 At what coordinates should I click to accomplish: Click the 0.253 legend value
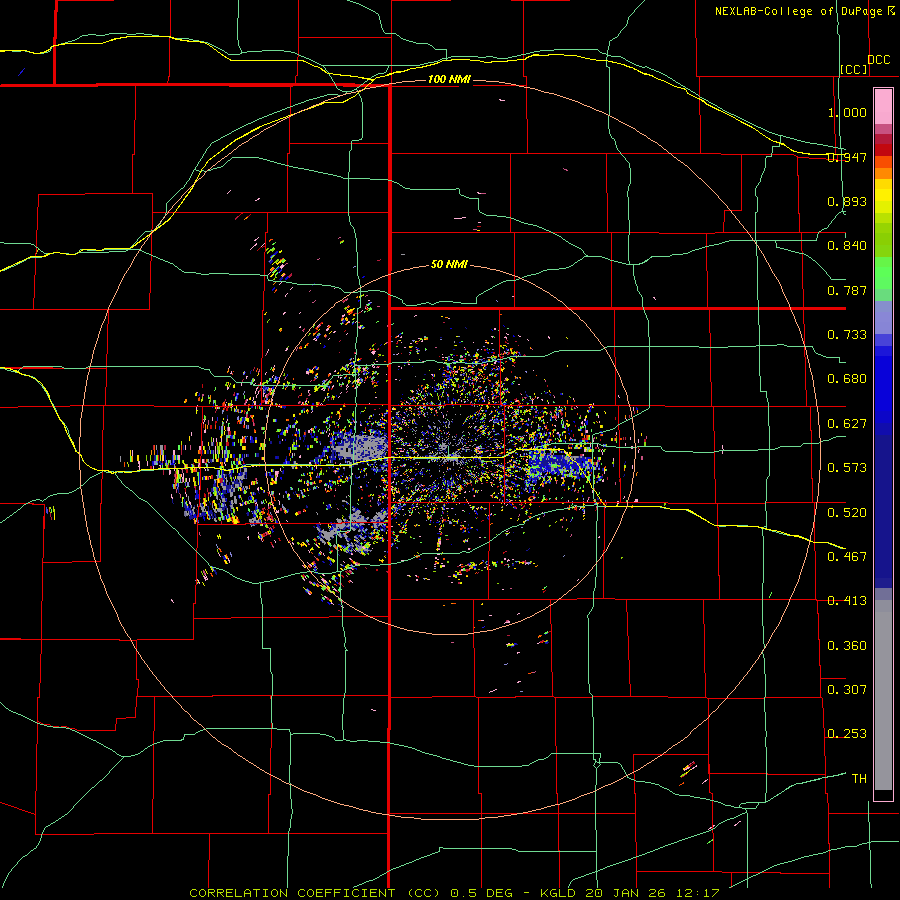click(847, 734)
